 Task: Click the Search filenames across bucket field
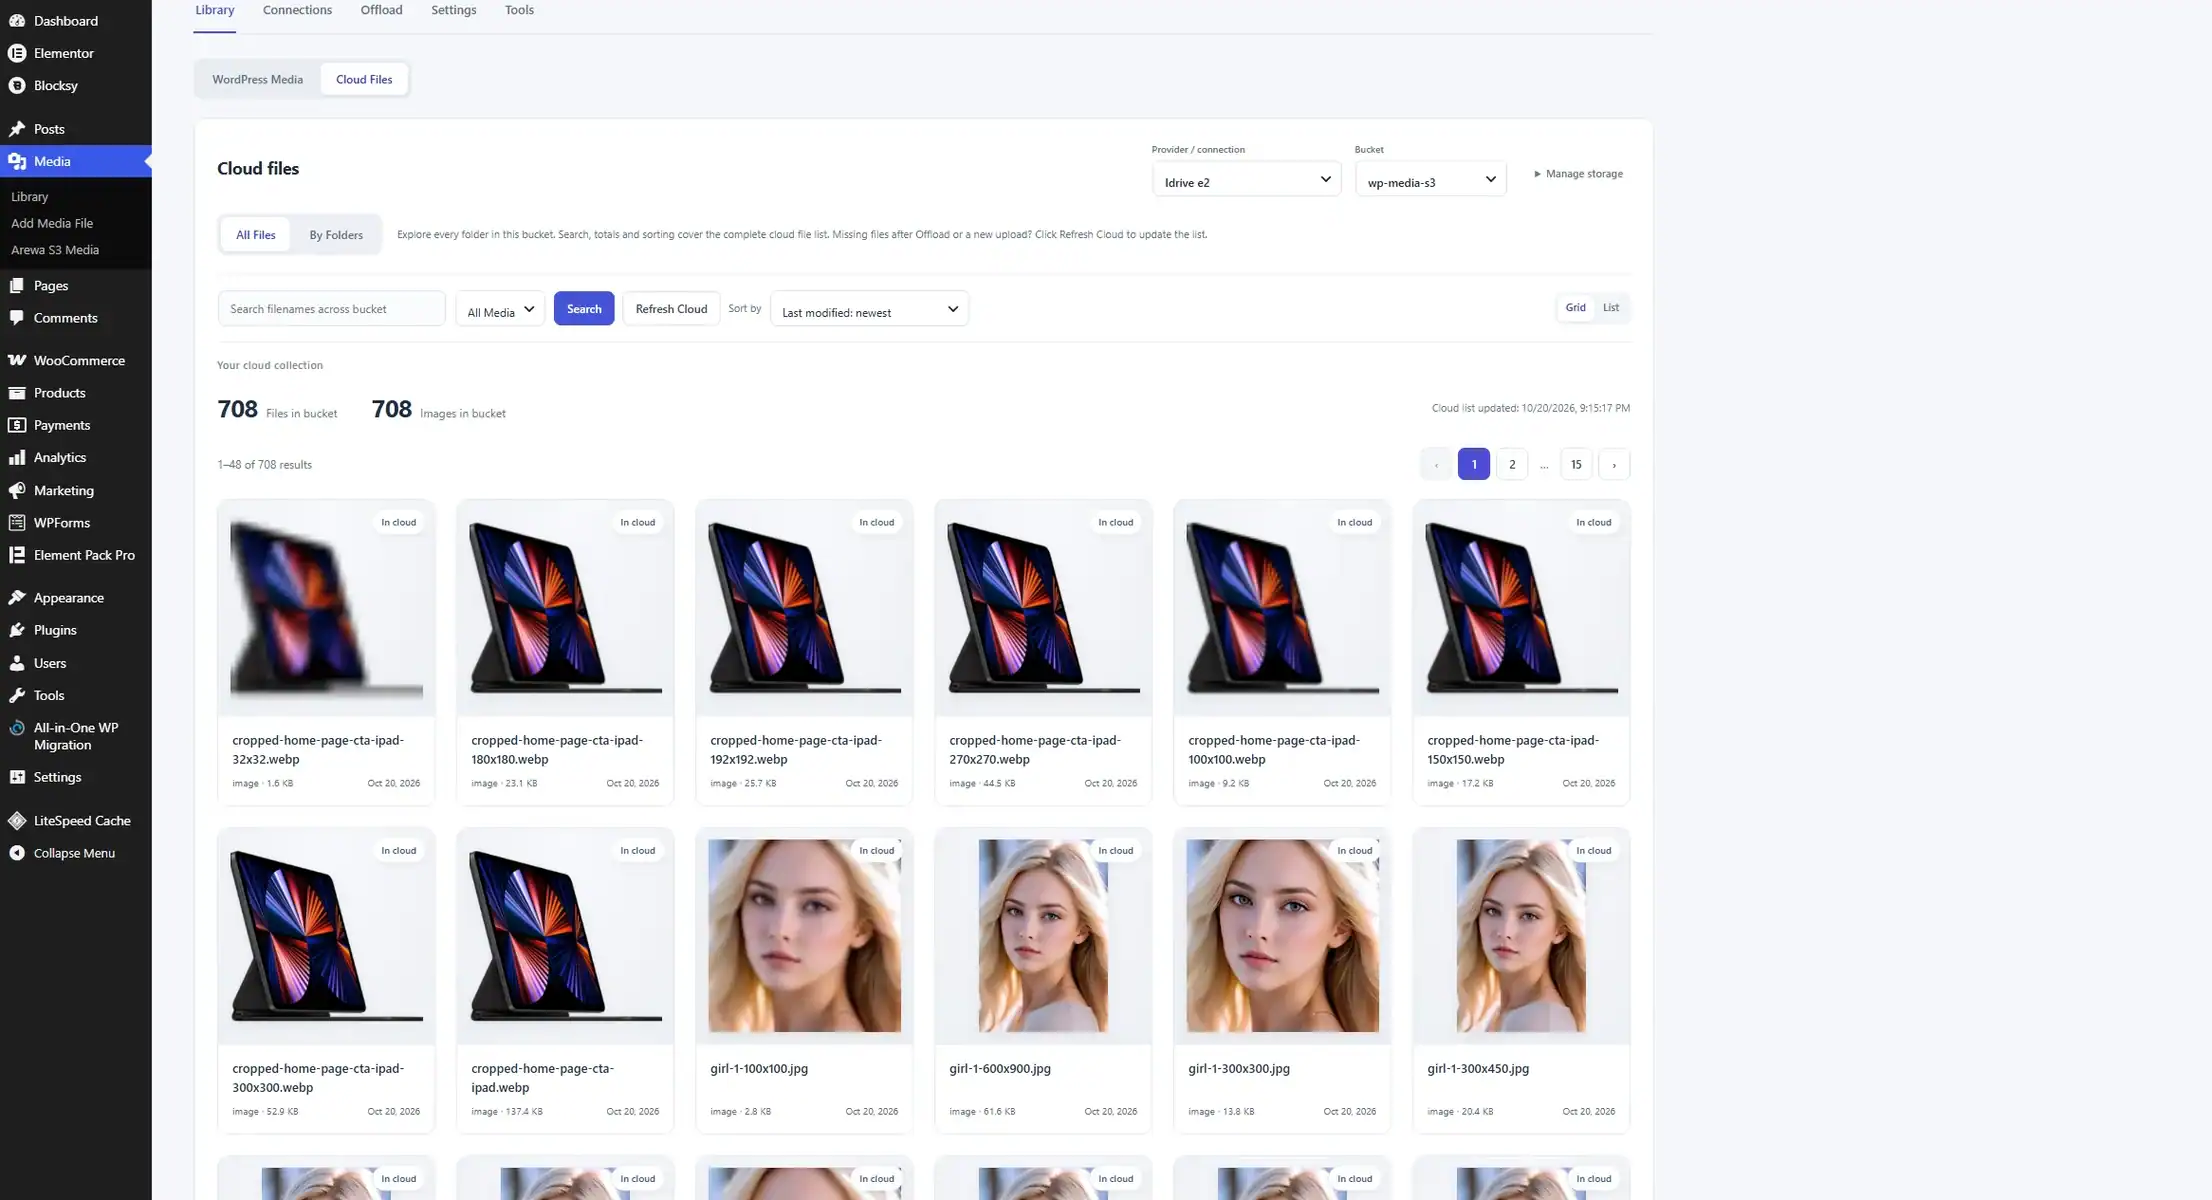331,309
